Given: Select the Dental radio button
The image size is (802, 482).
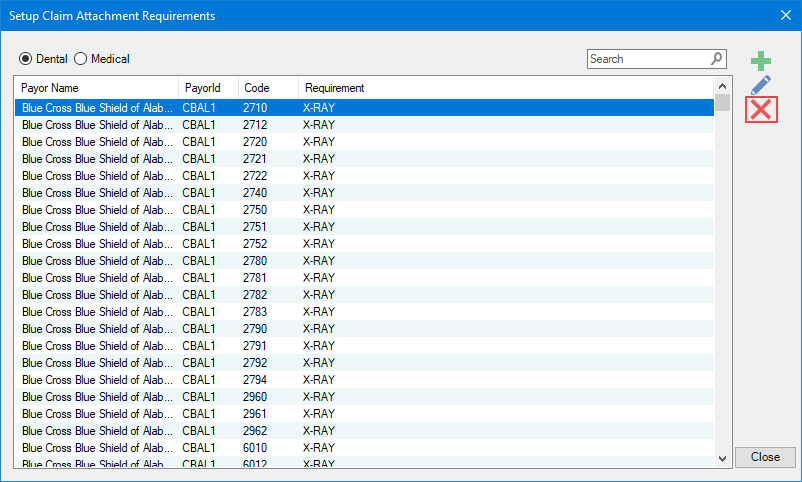Looking at the screenshot, I should click(26, 59).
